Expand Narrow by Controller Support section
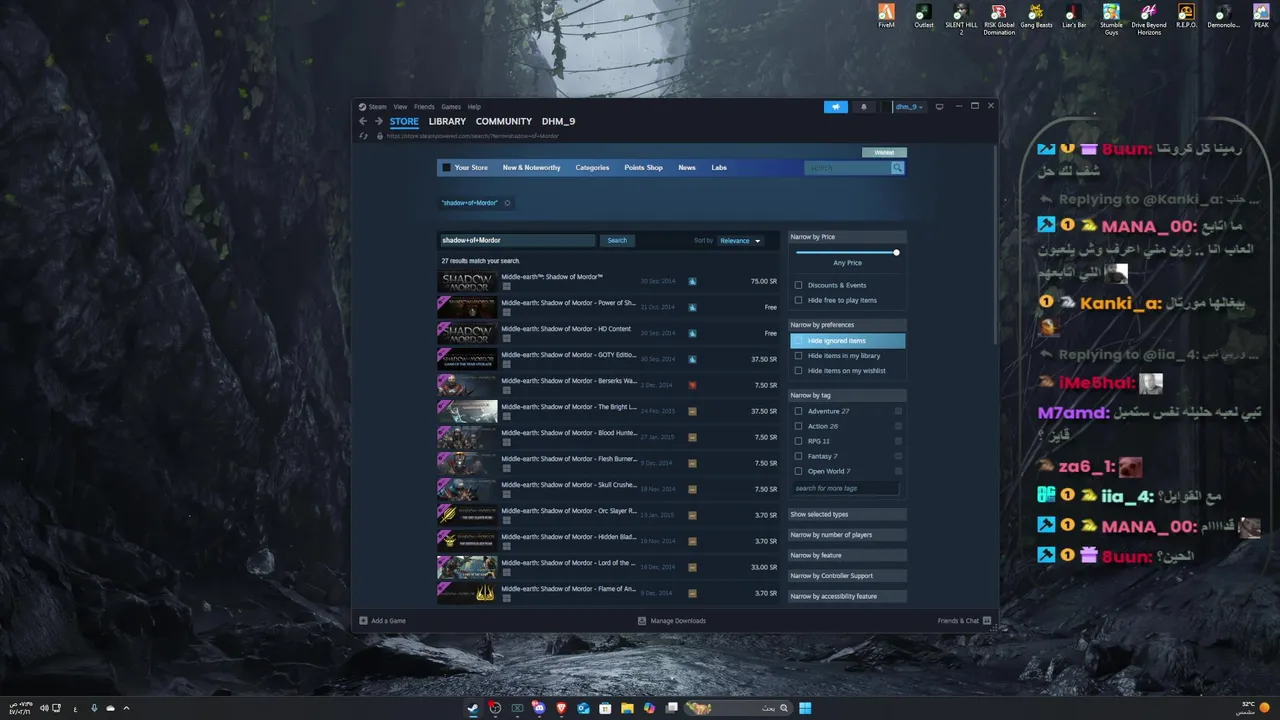Viewport: 1280px width, 720px height. pos(847,576)
